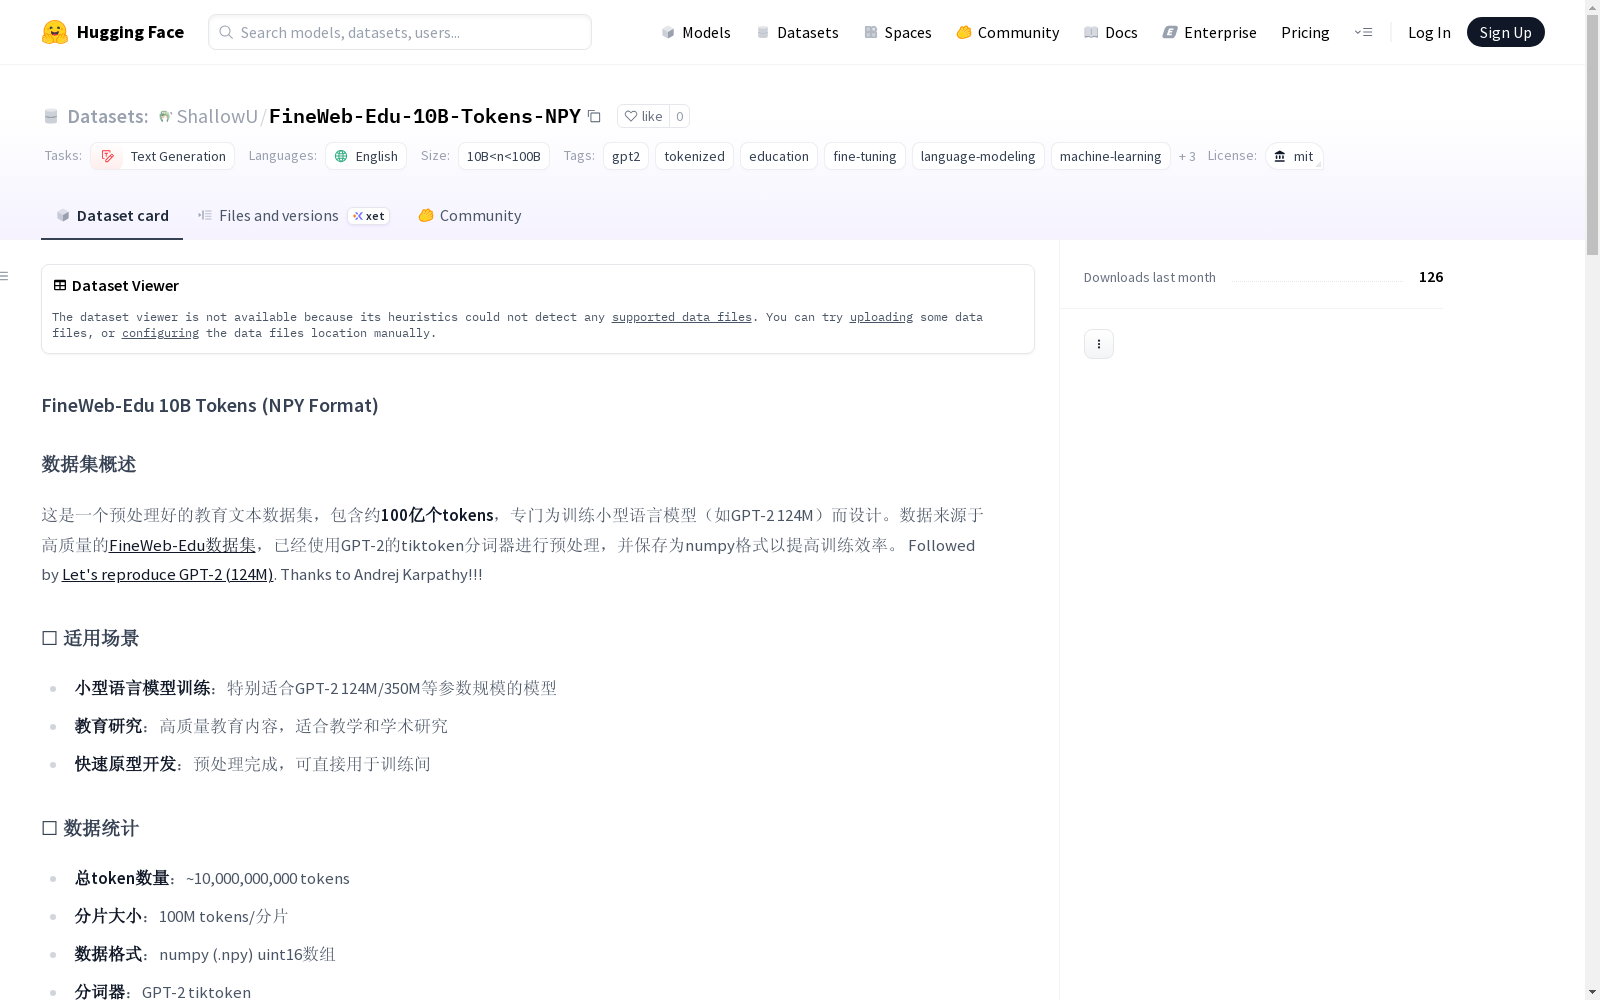The height and width of the screenshot is (1000, 1600).
Task: Follow the uploading link in the viewer notice
Action: pos(881,317)
